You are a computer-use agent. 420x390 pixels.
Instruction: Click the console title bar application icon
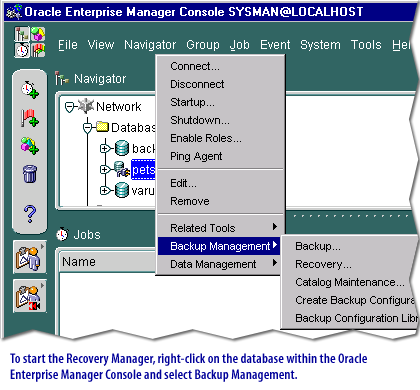14,12
